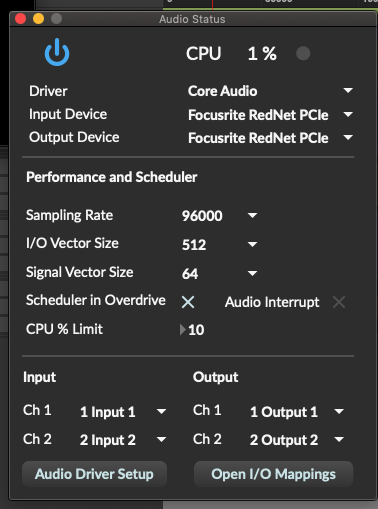The width and height of the screenshot is (378, 509).
Task: Toggle the blue audio power icon
Action: pos(57,52)
